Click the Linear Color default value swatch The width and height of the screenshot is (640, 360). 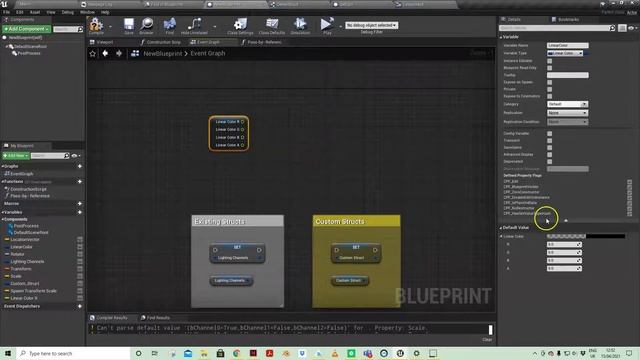(x=586, y=236)
